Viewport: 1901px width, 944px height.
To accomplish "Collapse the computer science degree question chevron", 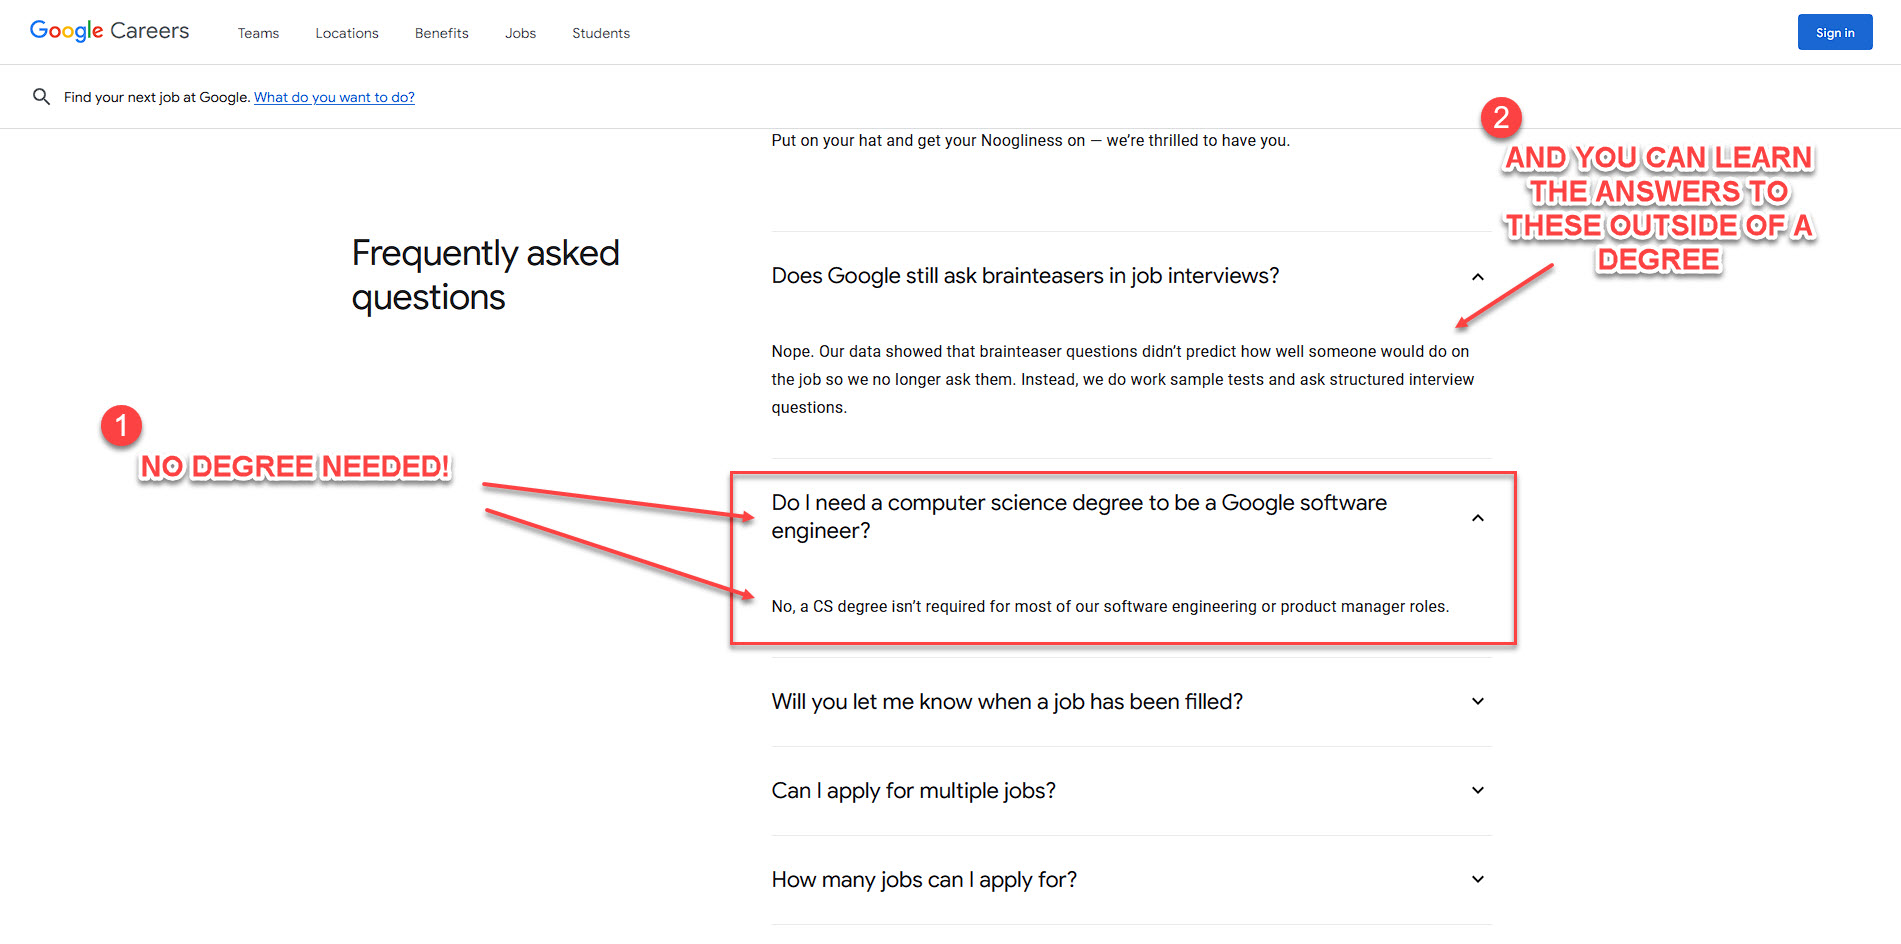I will point(1478,518).
